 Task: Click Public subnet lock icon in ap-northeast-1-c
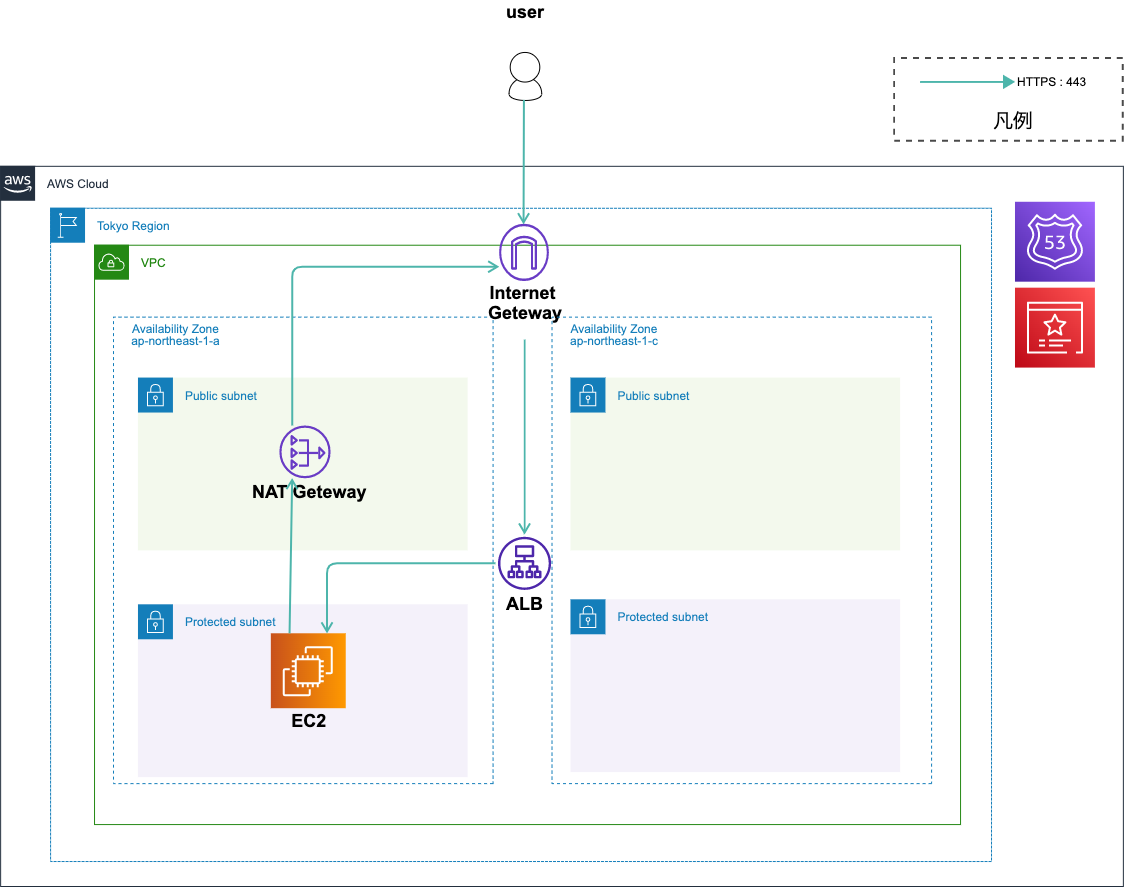click(588, 395)
